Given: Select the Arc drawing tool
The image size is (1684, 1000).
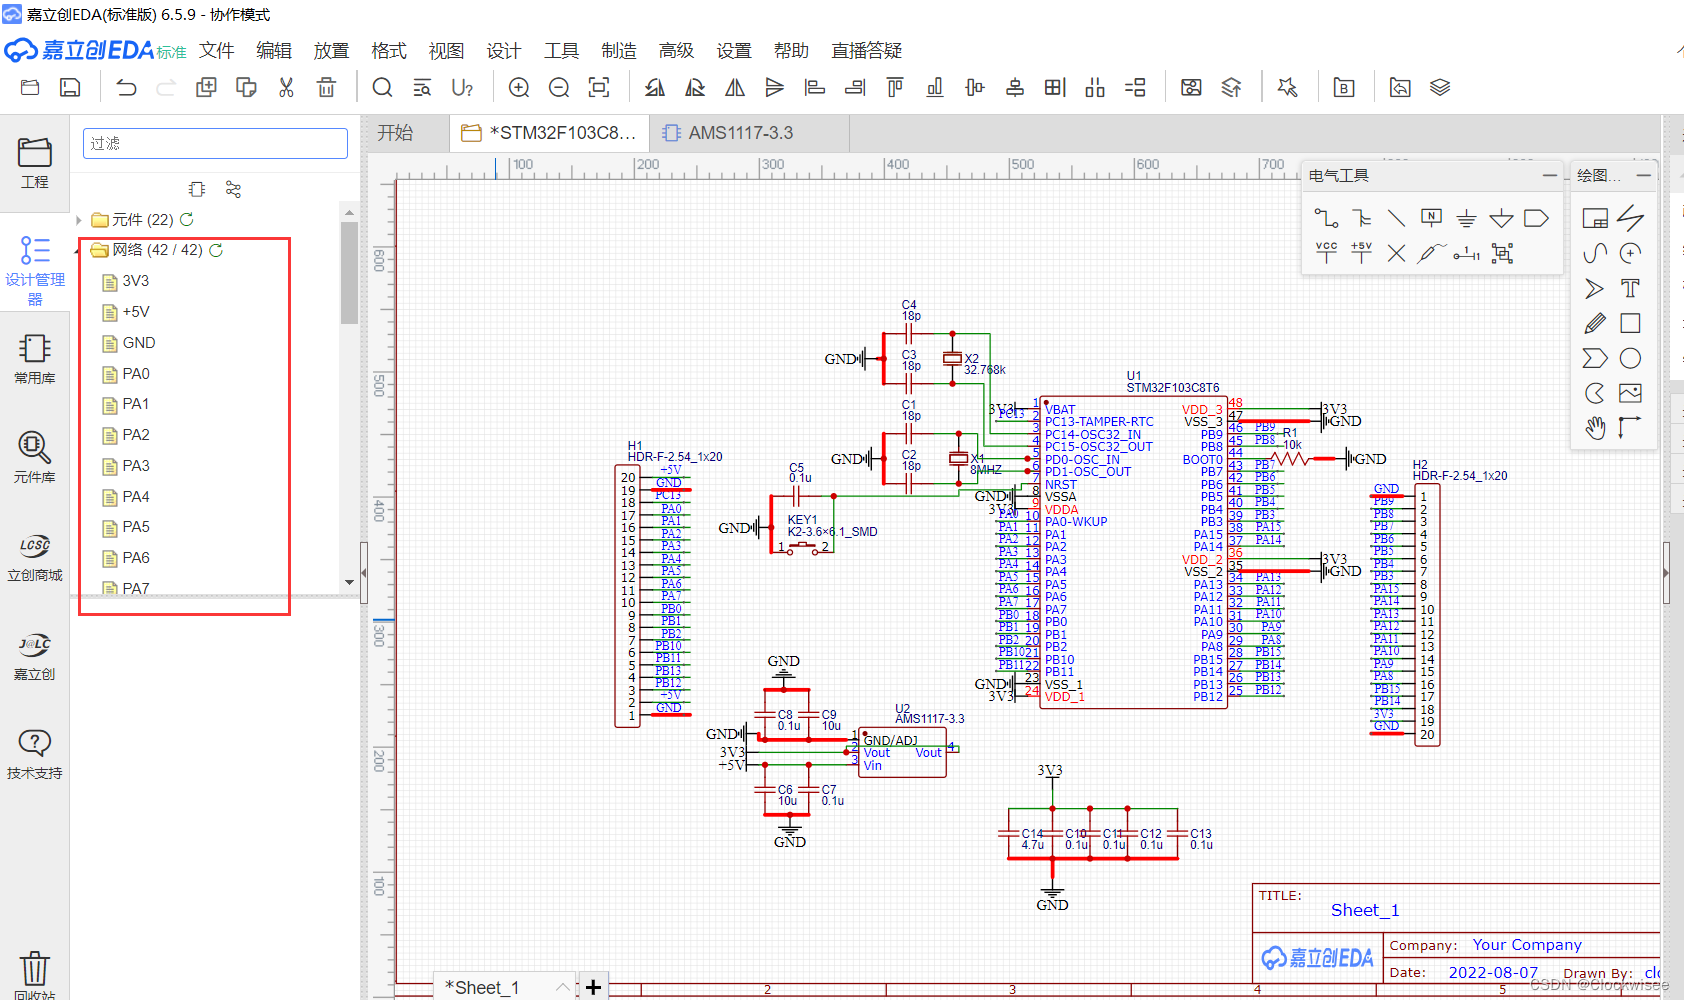Looking at the screenshot, I should 1630,253.
